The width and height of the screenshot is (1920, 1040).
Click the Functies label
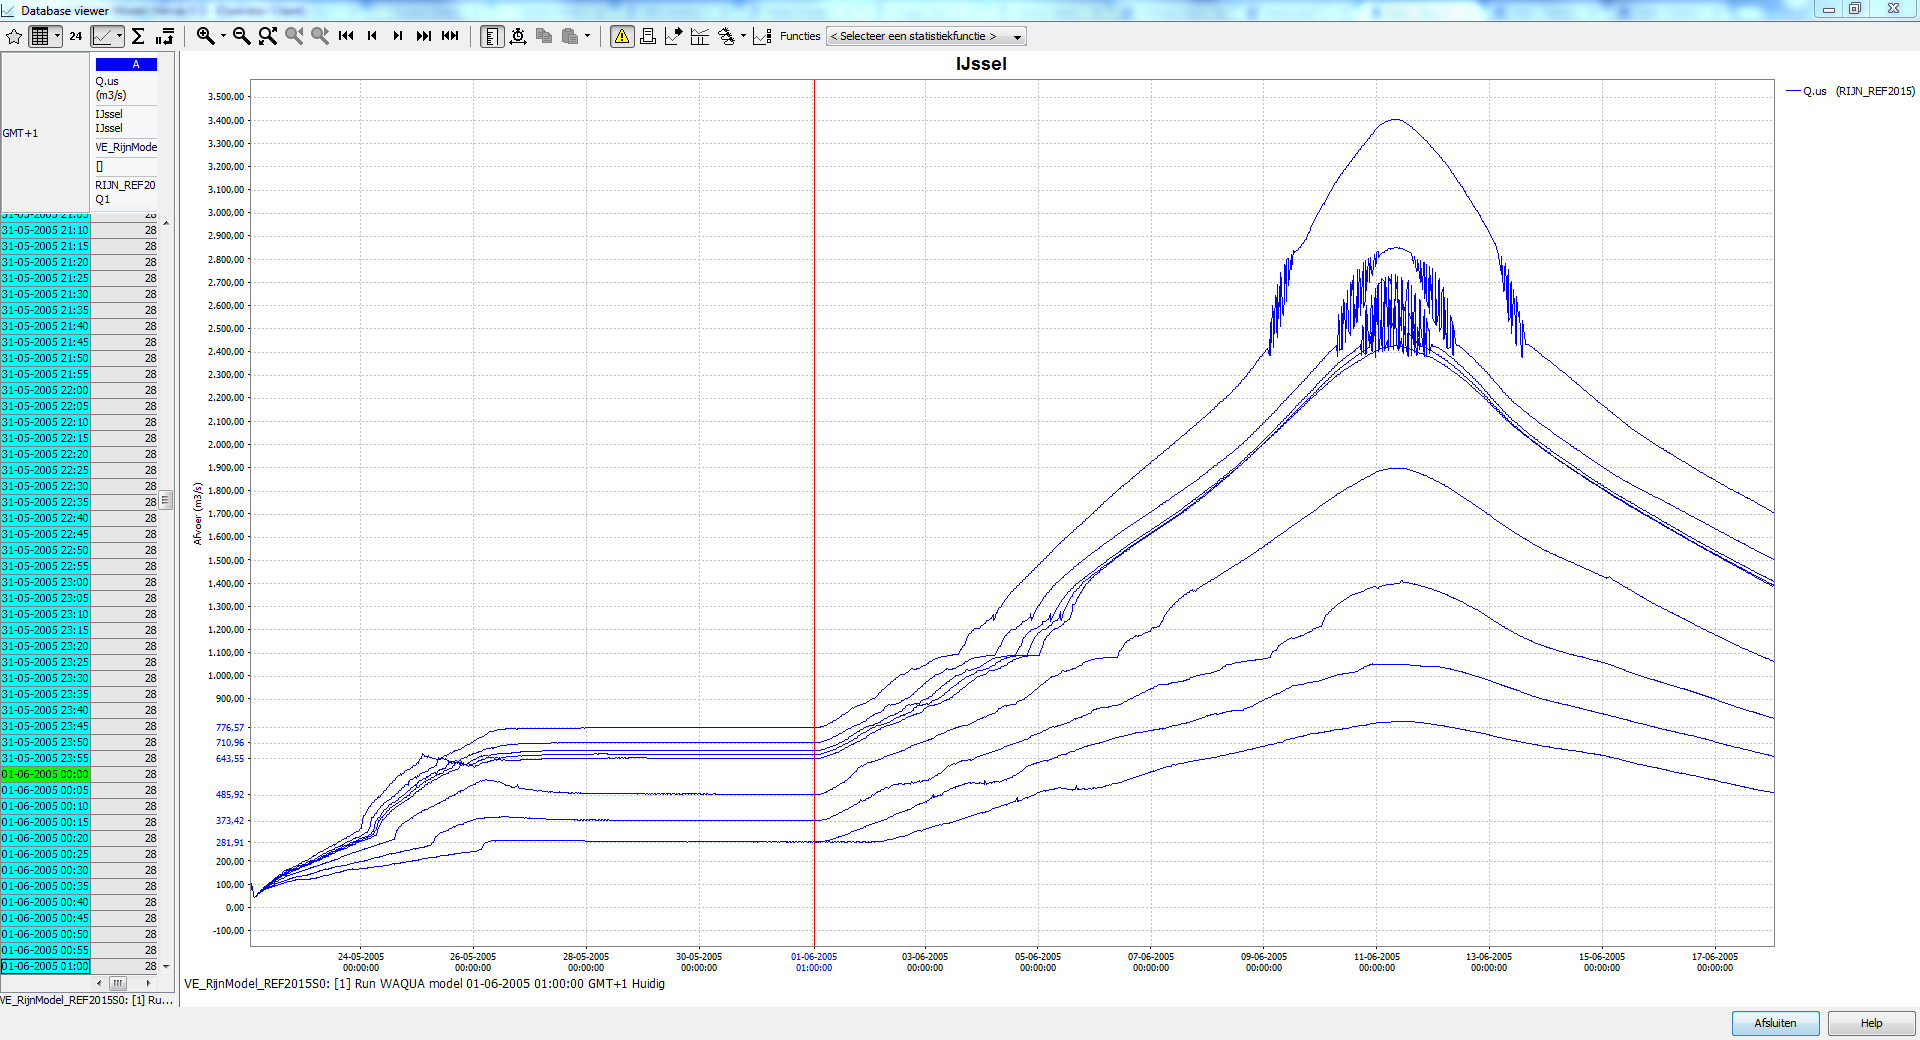point(800,36)
